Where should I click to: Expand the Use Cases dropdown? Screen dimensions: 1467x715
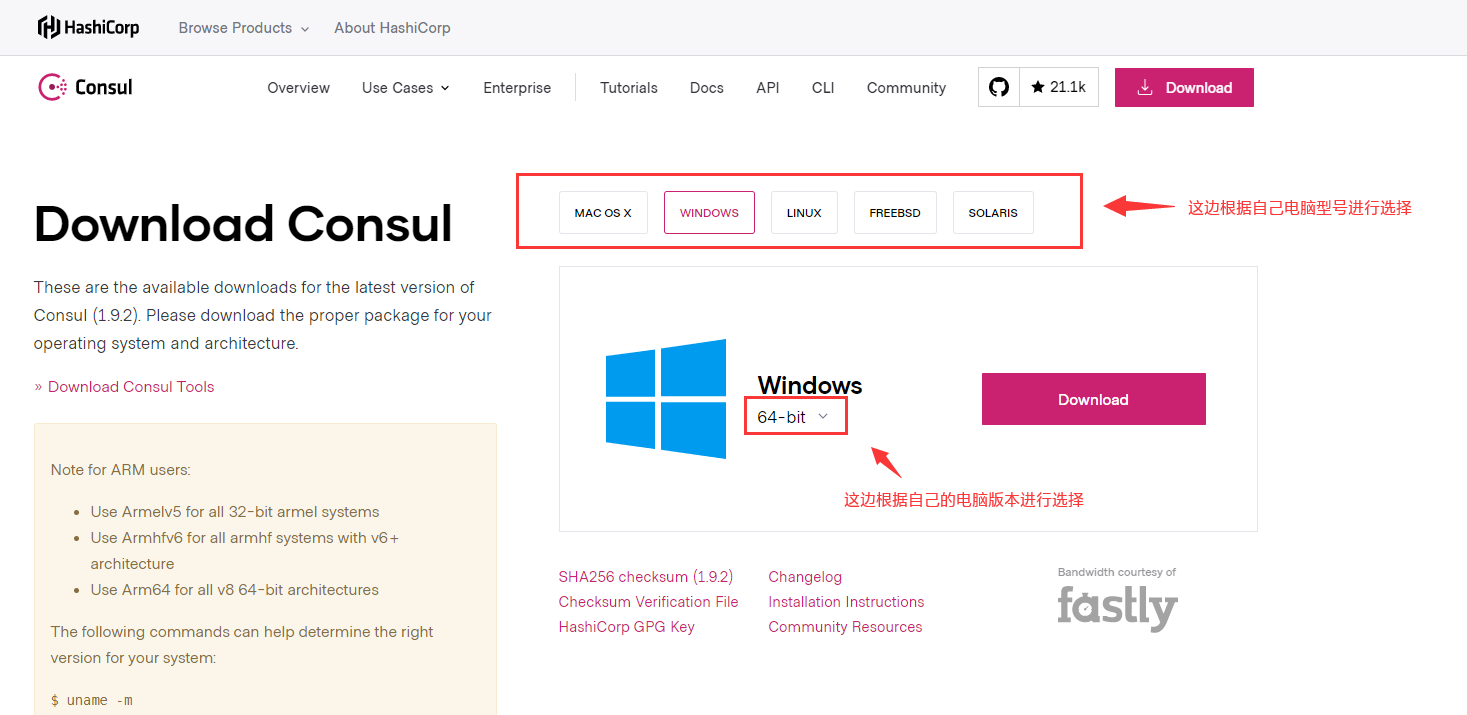tap(406, 88)
